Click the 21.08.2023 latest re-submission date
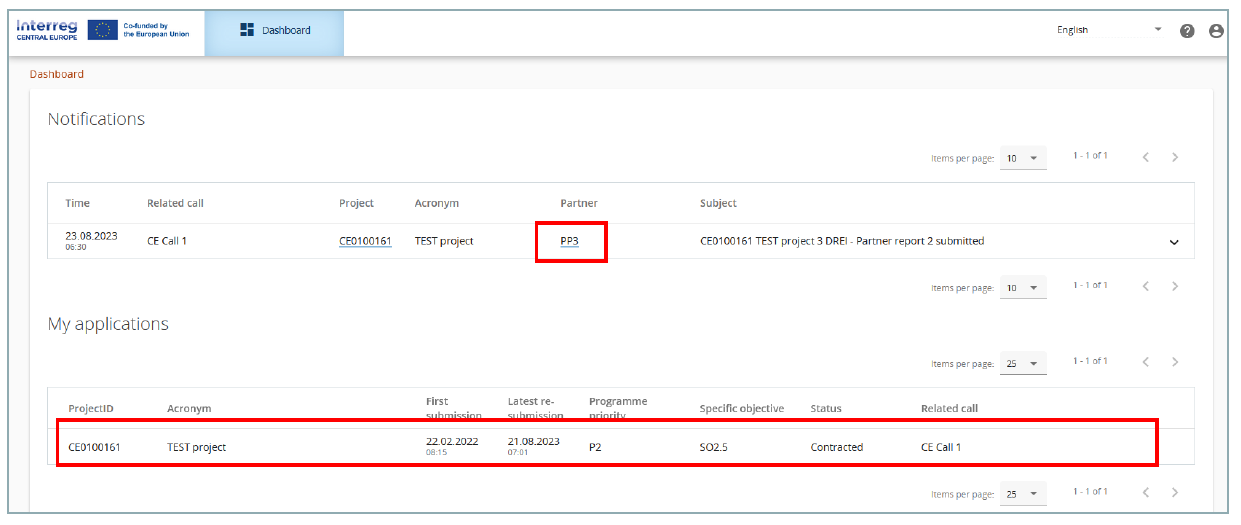Viewport: 1241px width, 525px height. coord(534,441)
